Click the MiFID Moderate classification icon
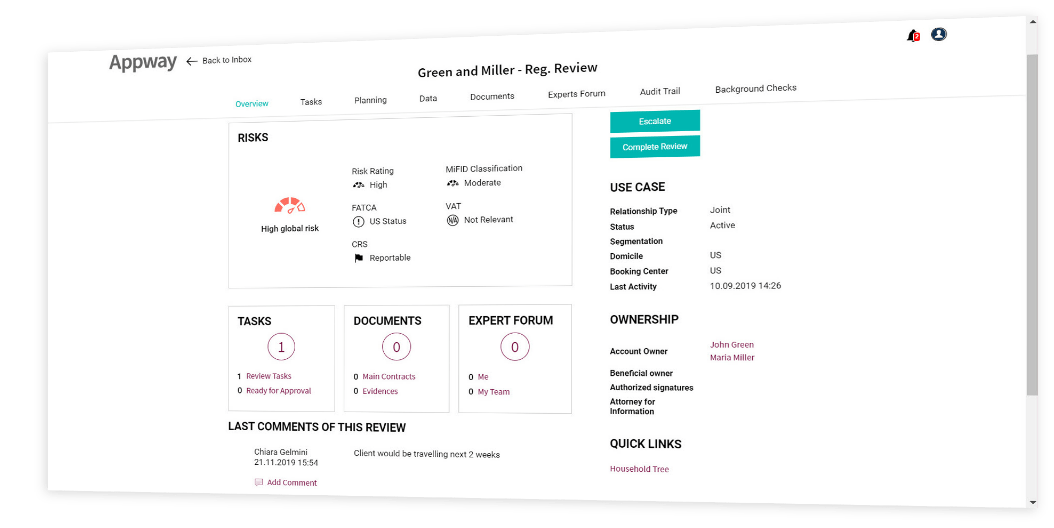 pyautogui.click(x=452, y=183)
